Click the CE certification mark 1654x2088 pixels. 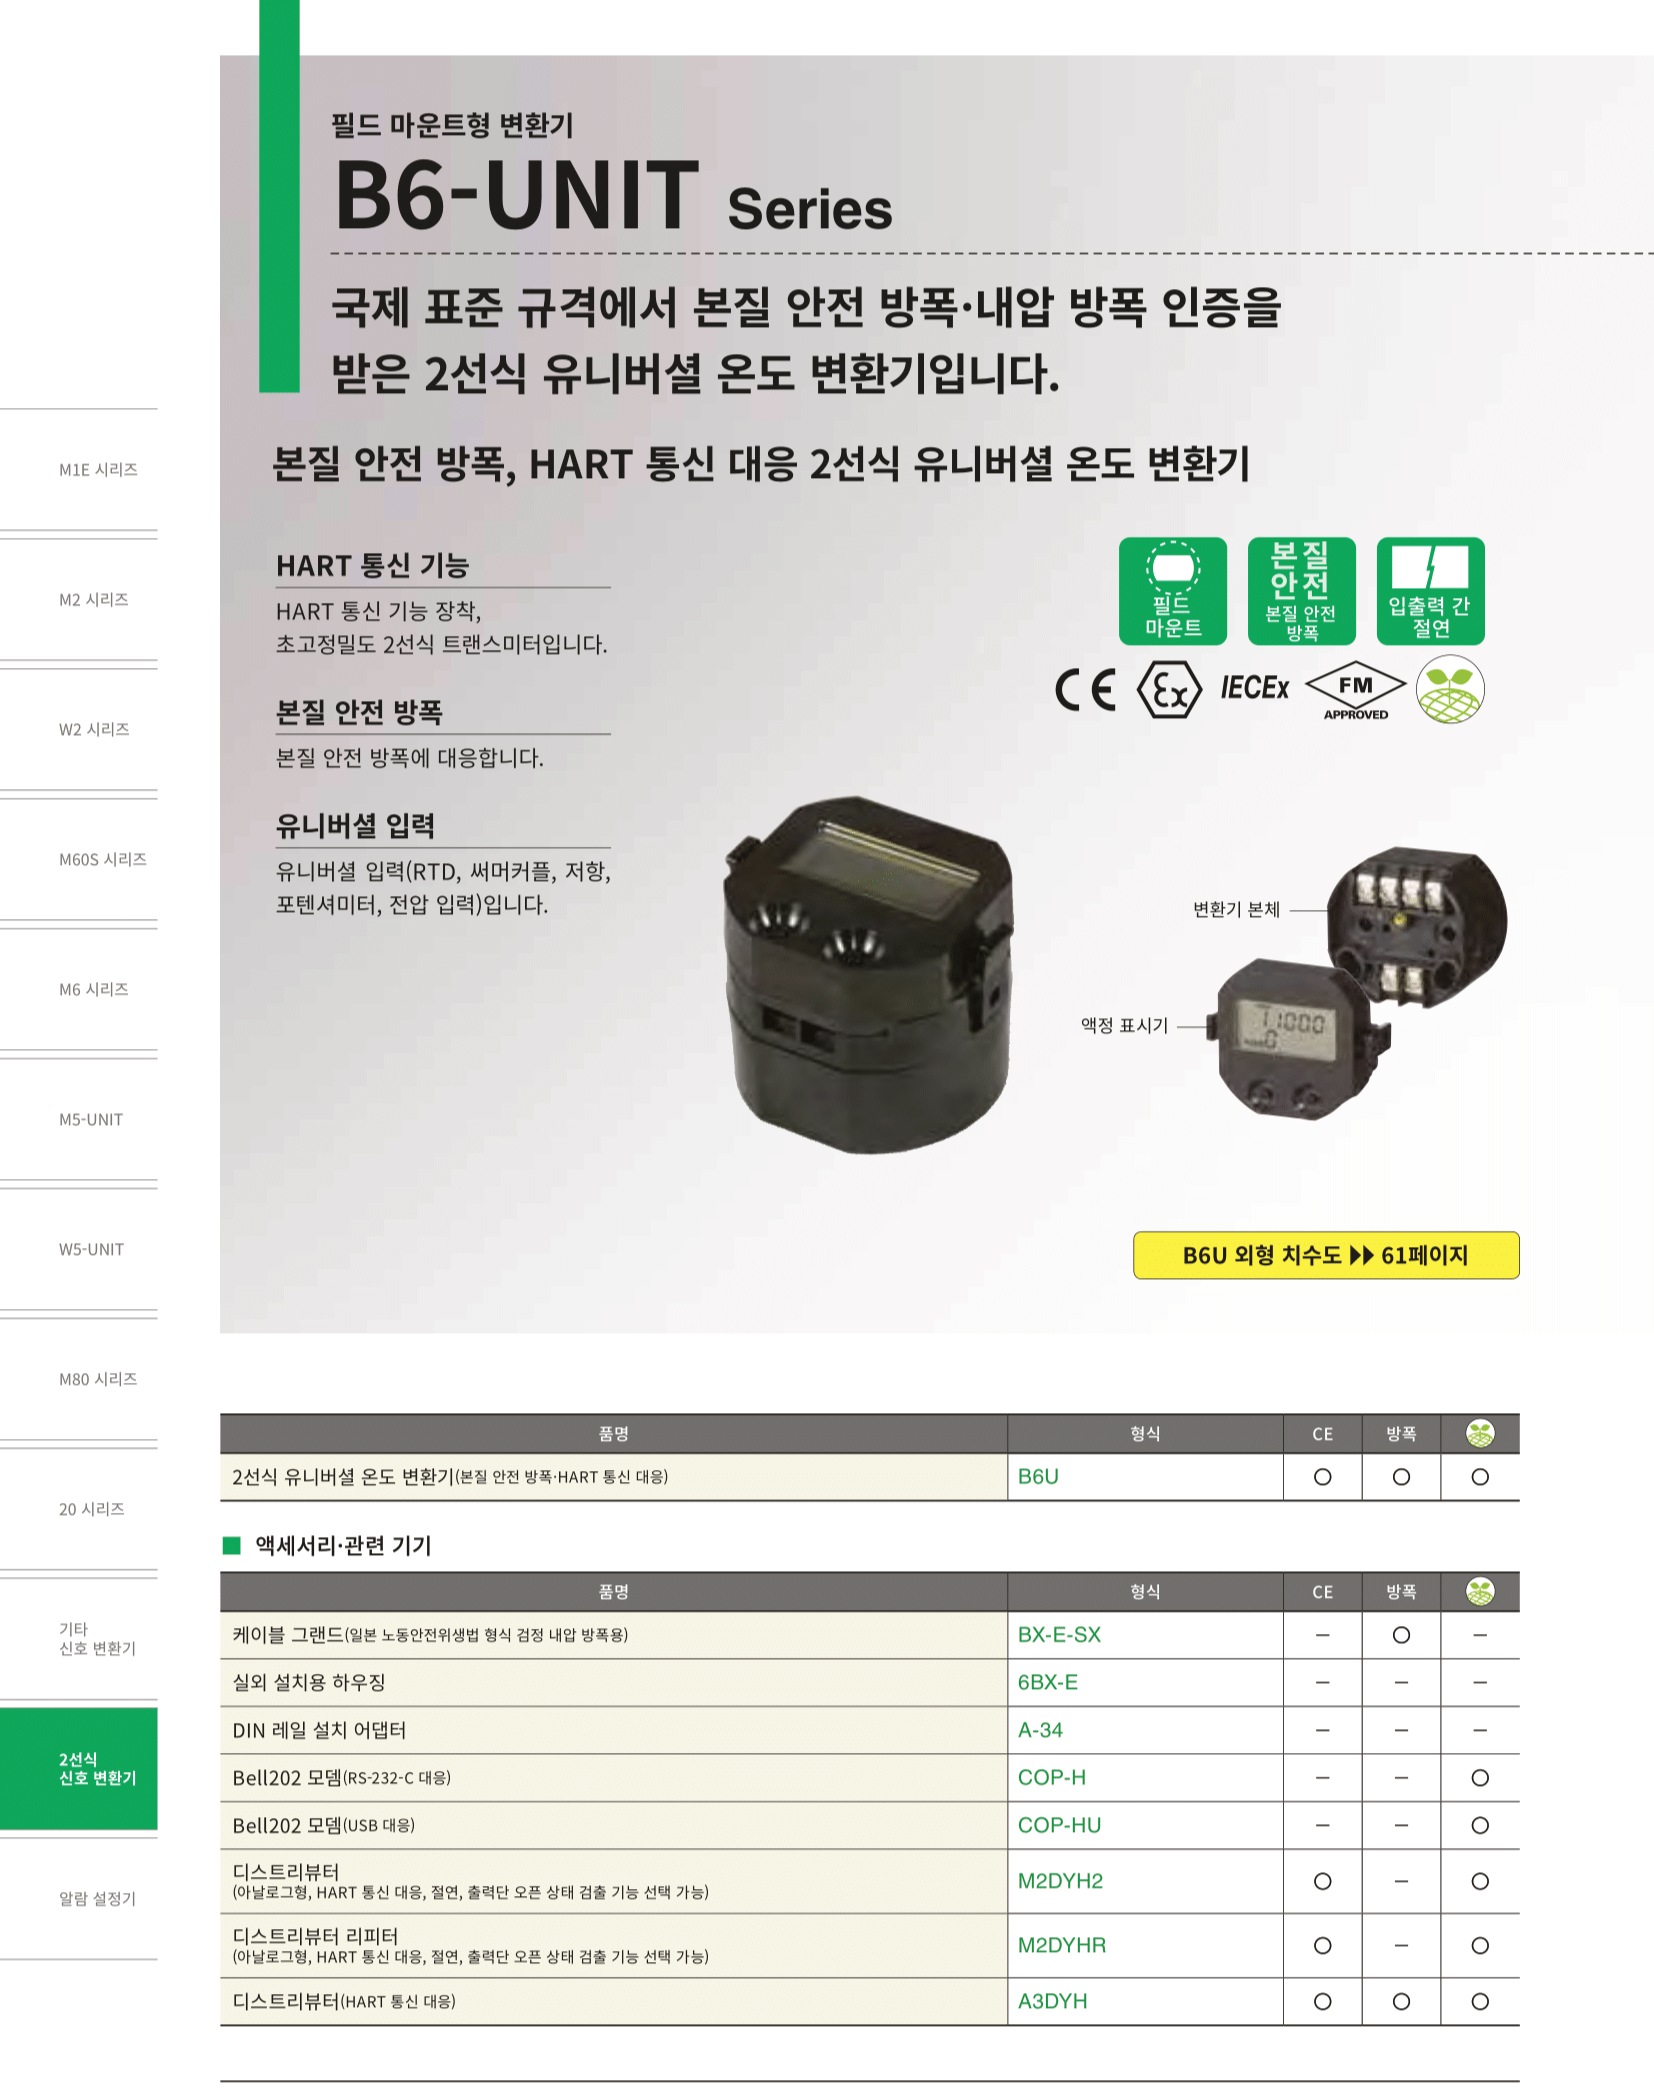tap(1086, 690)
